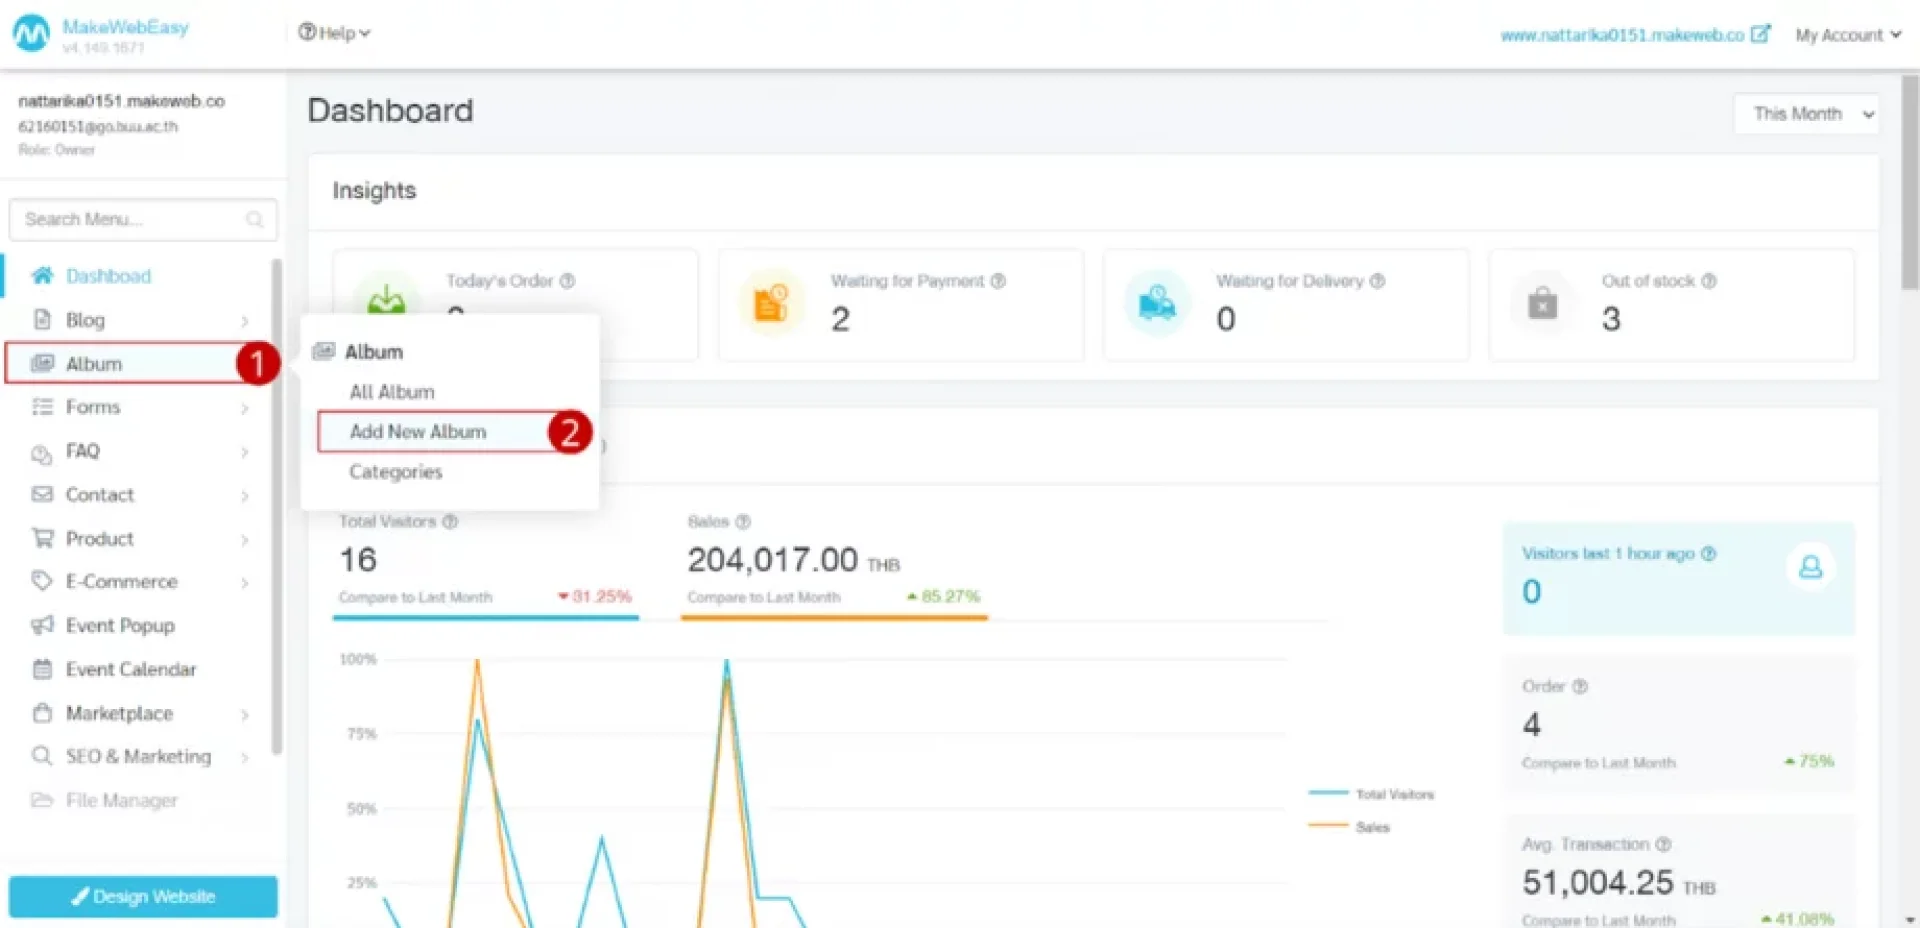Open the This Month period dropdown

coord(1806,114)
